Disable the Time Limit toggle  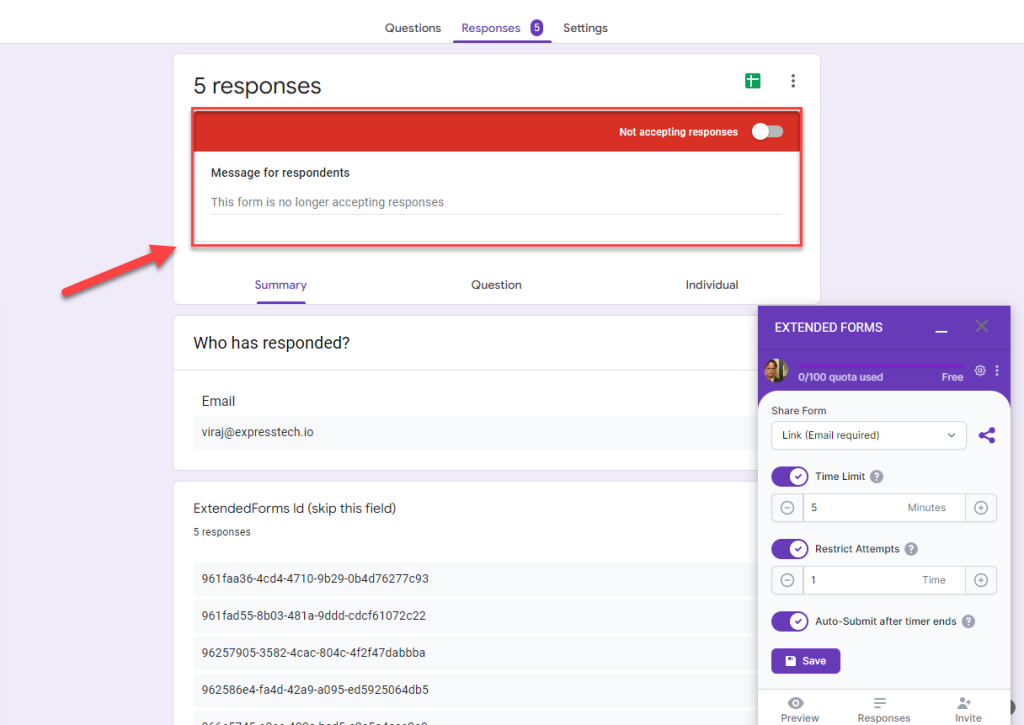click(790, 477)
